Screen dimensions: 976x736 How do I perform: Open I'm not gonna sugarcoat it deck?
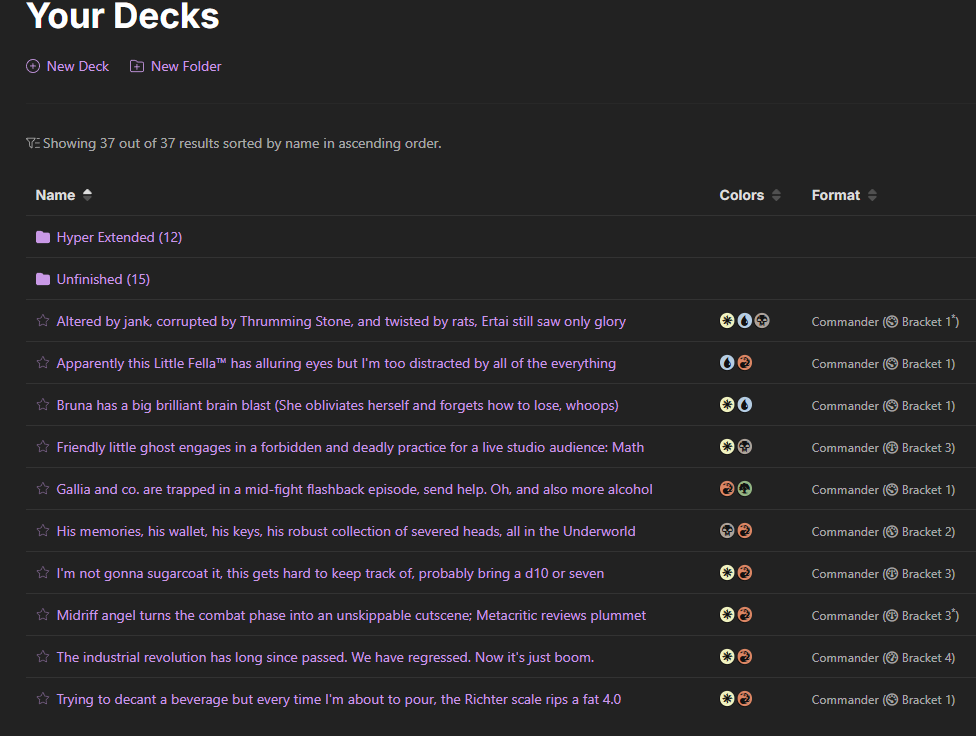click(x=331, y=573)
